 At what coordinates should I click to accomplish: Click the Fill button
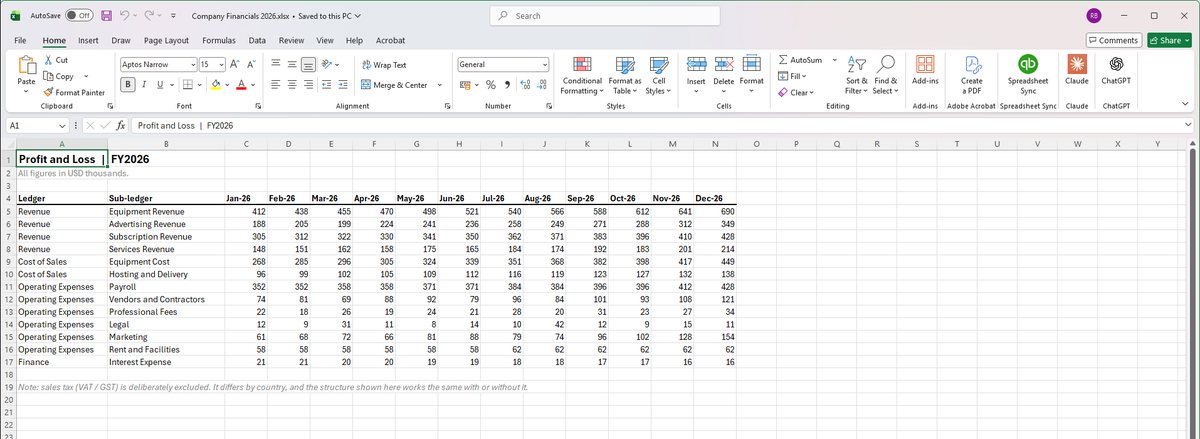point(792,76)
